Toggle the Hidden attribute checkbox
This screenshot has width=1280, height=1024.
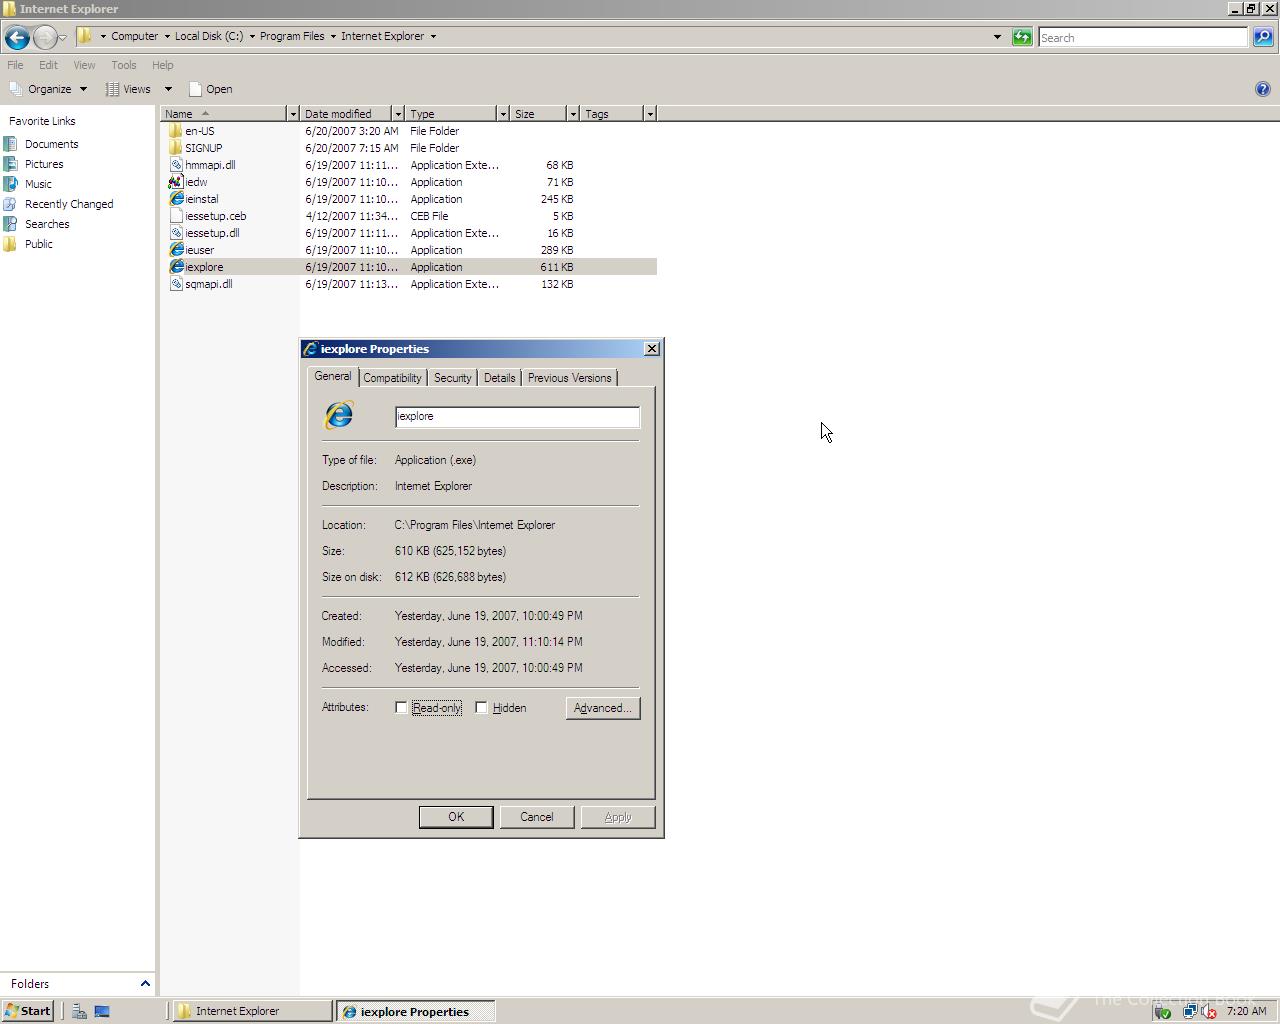coord(481,707)
